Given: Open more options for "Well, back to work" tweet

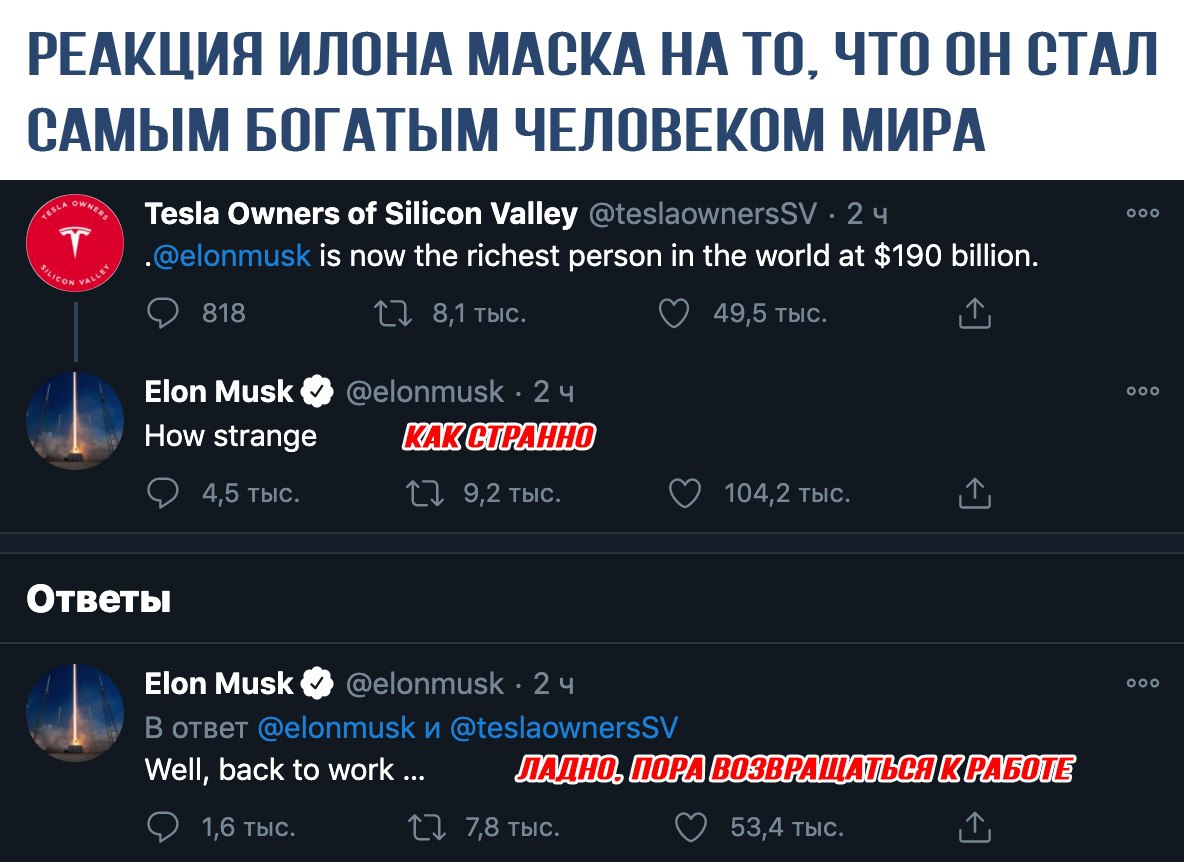Looking at the screenshot, I should [1142, 684].
